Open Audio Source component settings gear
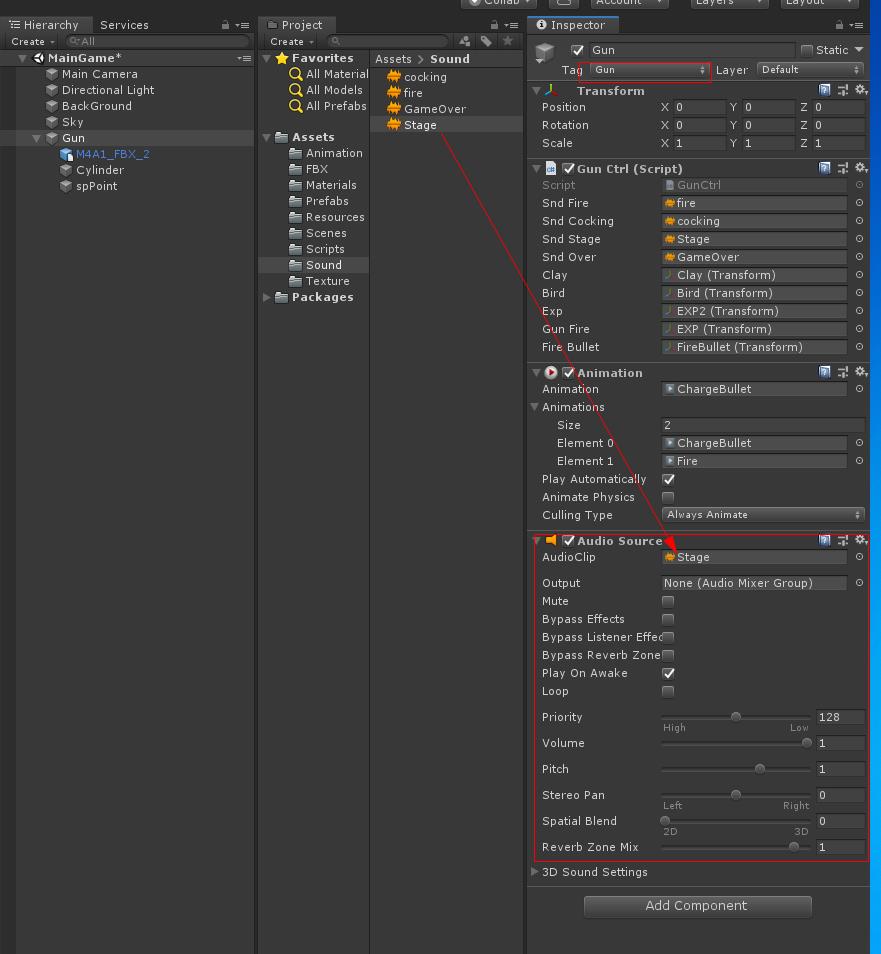The height and width of the screenshot is (954, 881). pyautogui.click(x=861, y=540)
